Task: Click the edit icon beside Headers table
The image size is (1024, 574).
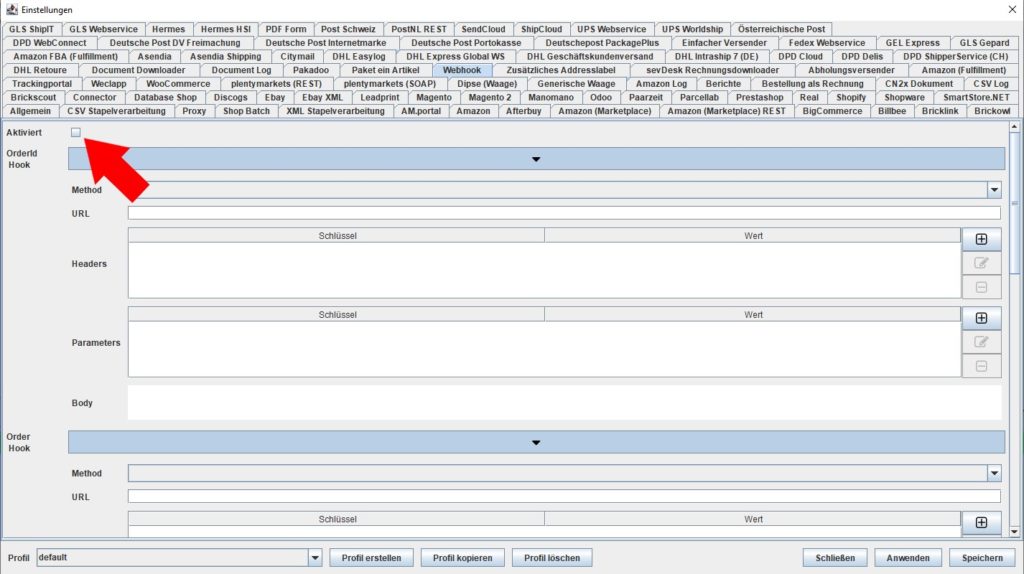Action: [x=981, y=263]
